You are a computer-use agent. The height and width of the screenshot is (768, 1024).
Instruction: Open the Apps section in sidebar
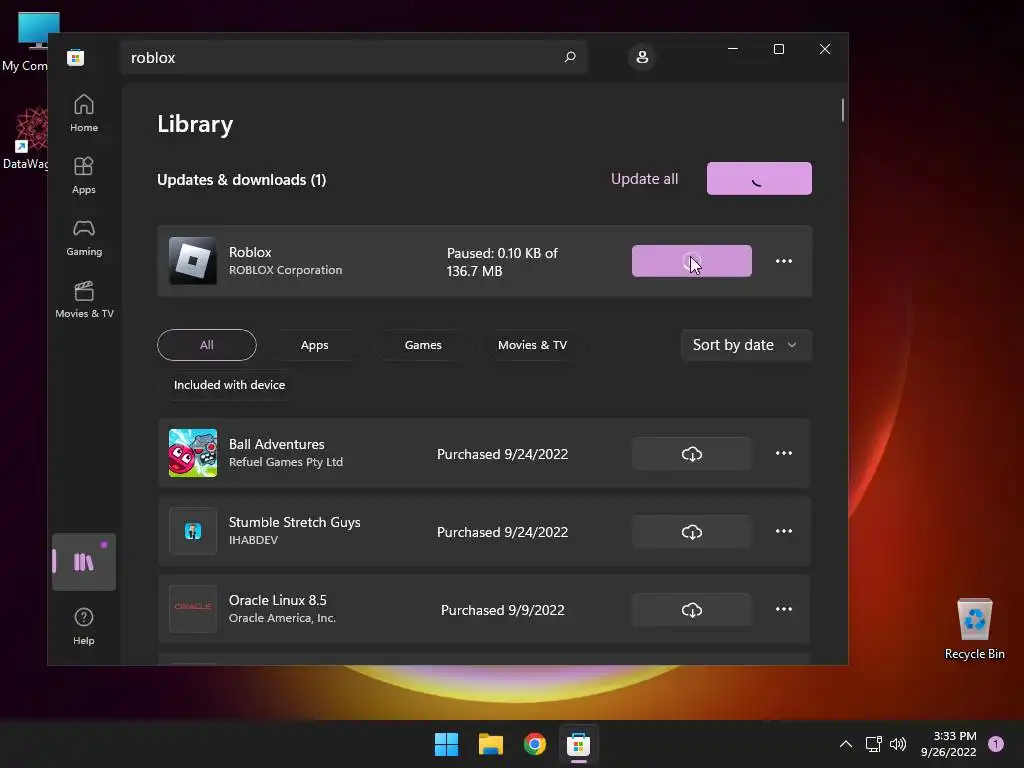click(84, 176)
